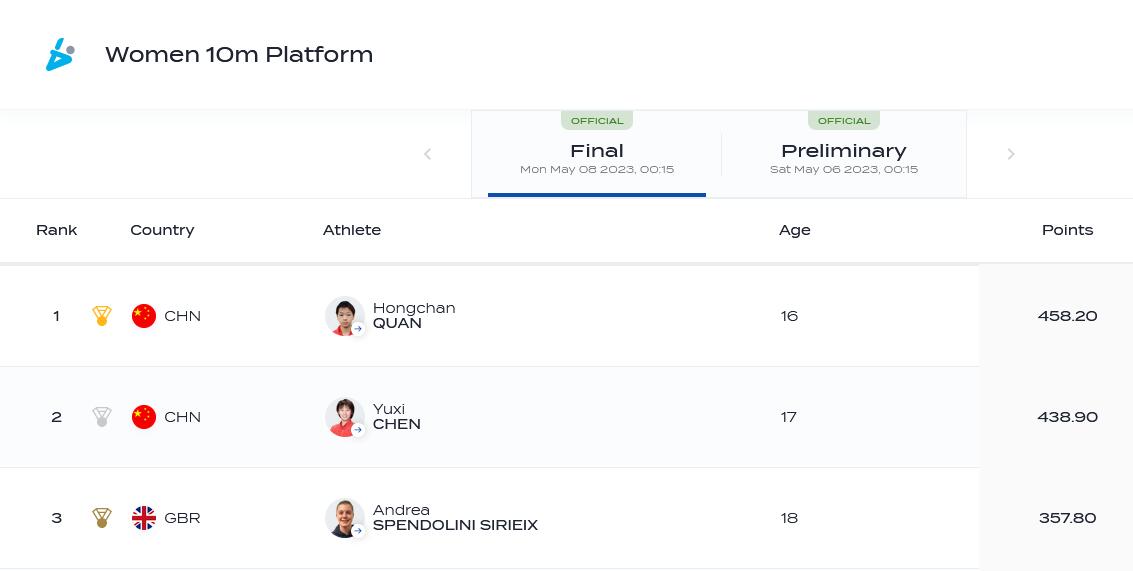Click the diving discipline logo icon
The image size is (1133, 571).
click(x=60, y=55)
